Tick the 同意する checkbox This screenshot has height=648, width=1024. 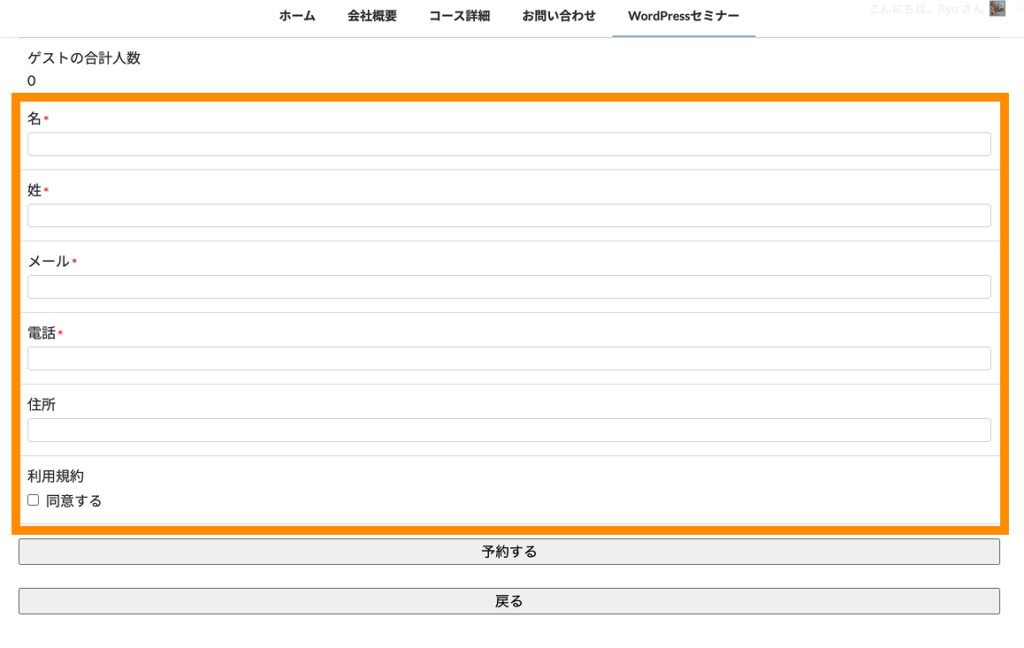[x=33, y=500]
